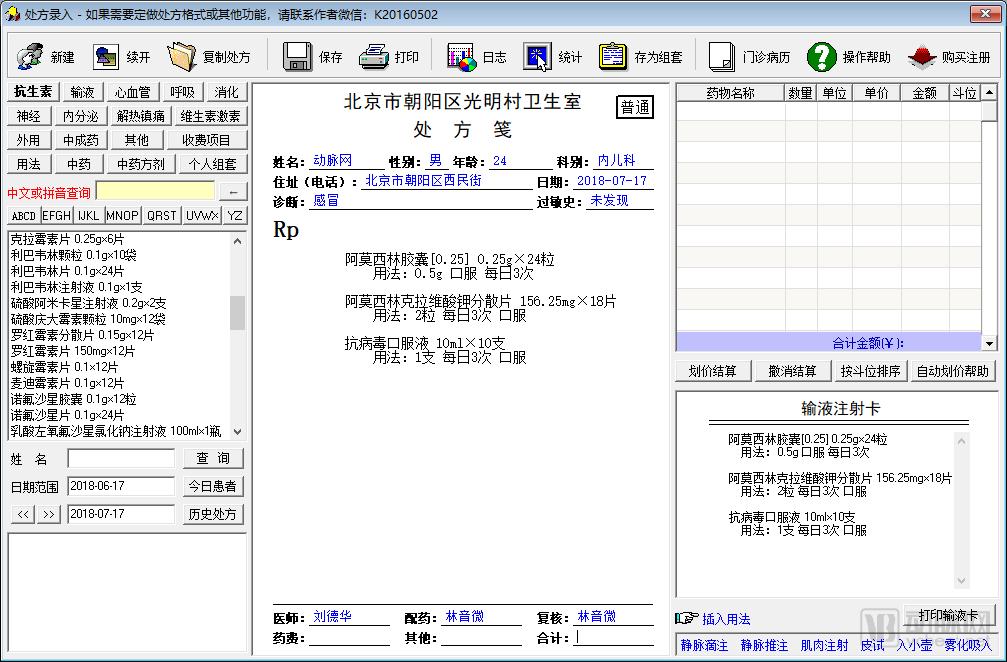Viewport: 1007px width, 662px height.
Task: Select the 抗生素 category tab
Action: click(x=33, y=92)
